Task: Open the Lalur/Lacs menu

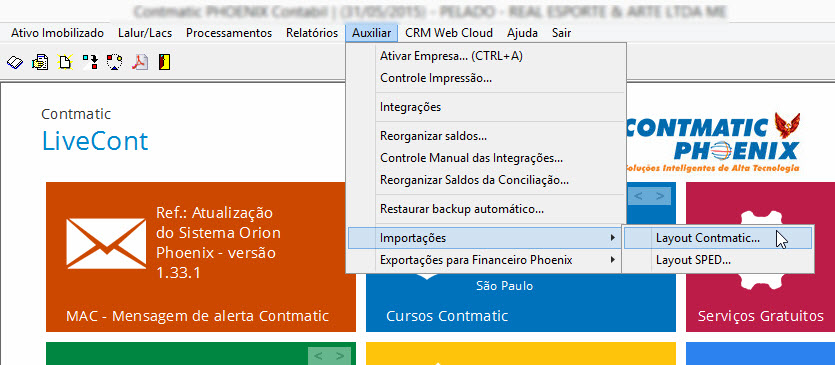Action: [145, 33]
